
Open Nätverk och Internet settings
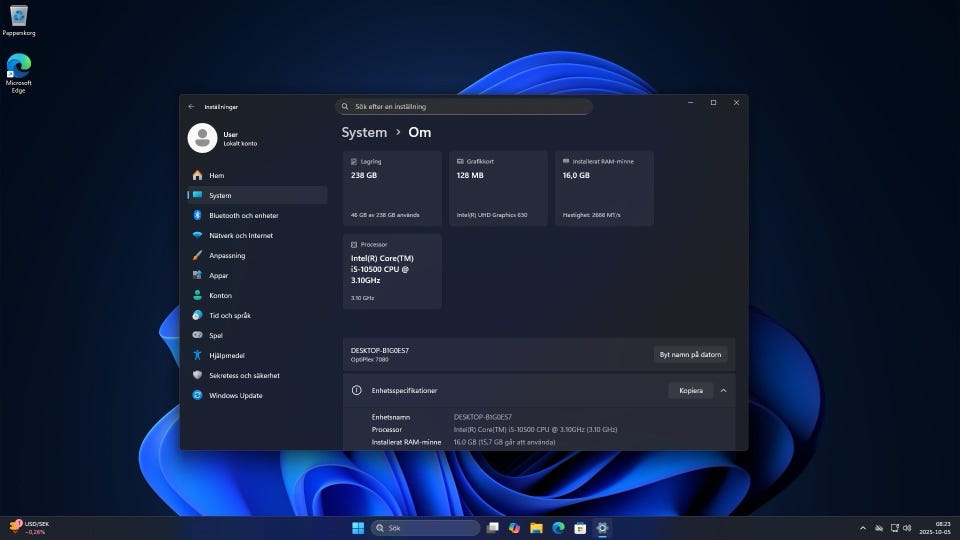coord(240,235)
